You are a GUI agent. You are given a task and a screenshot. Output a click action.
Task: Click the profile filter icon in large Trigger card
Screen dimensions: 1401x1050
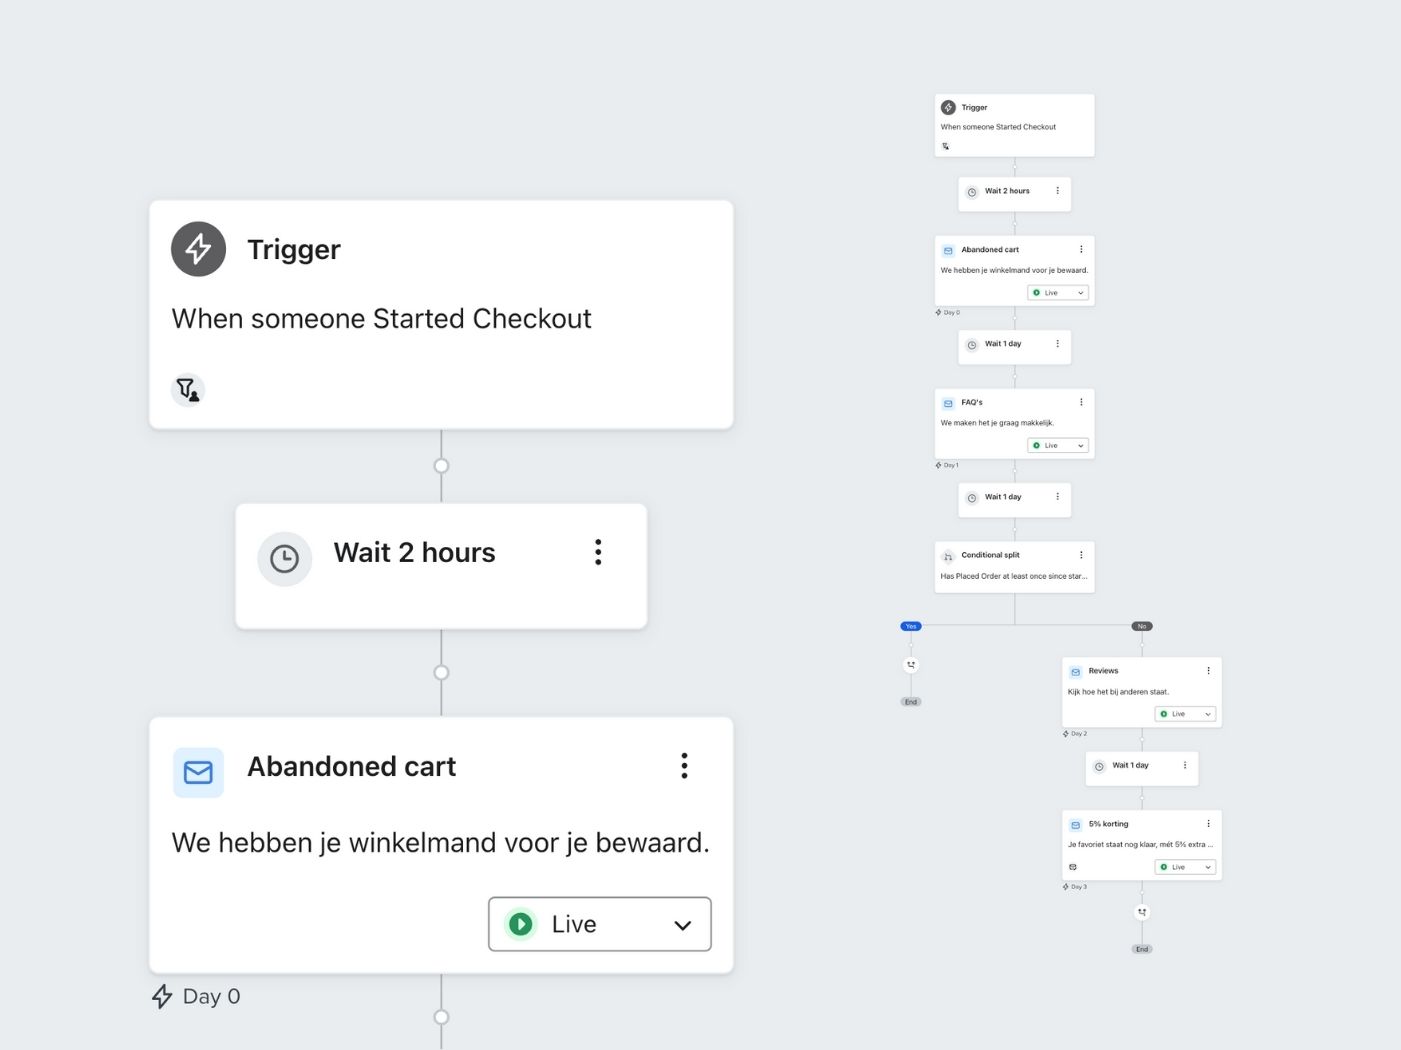(x=187, y=389)
